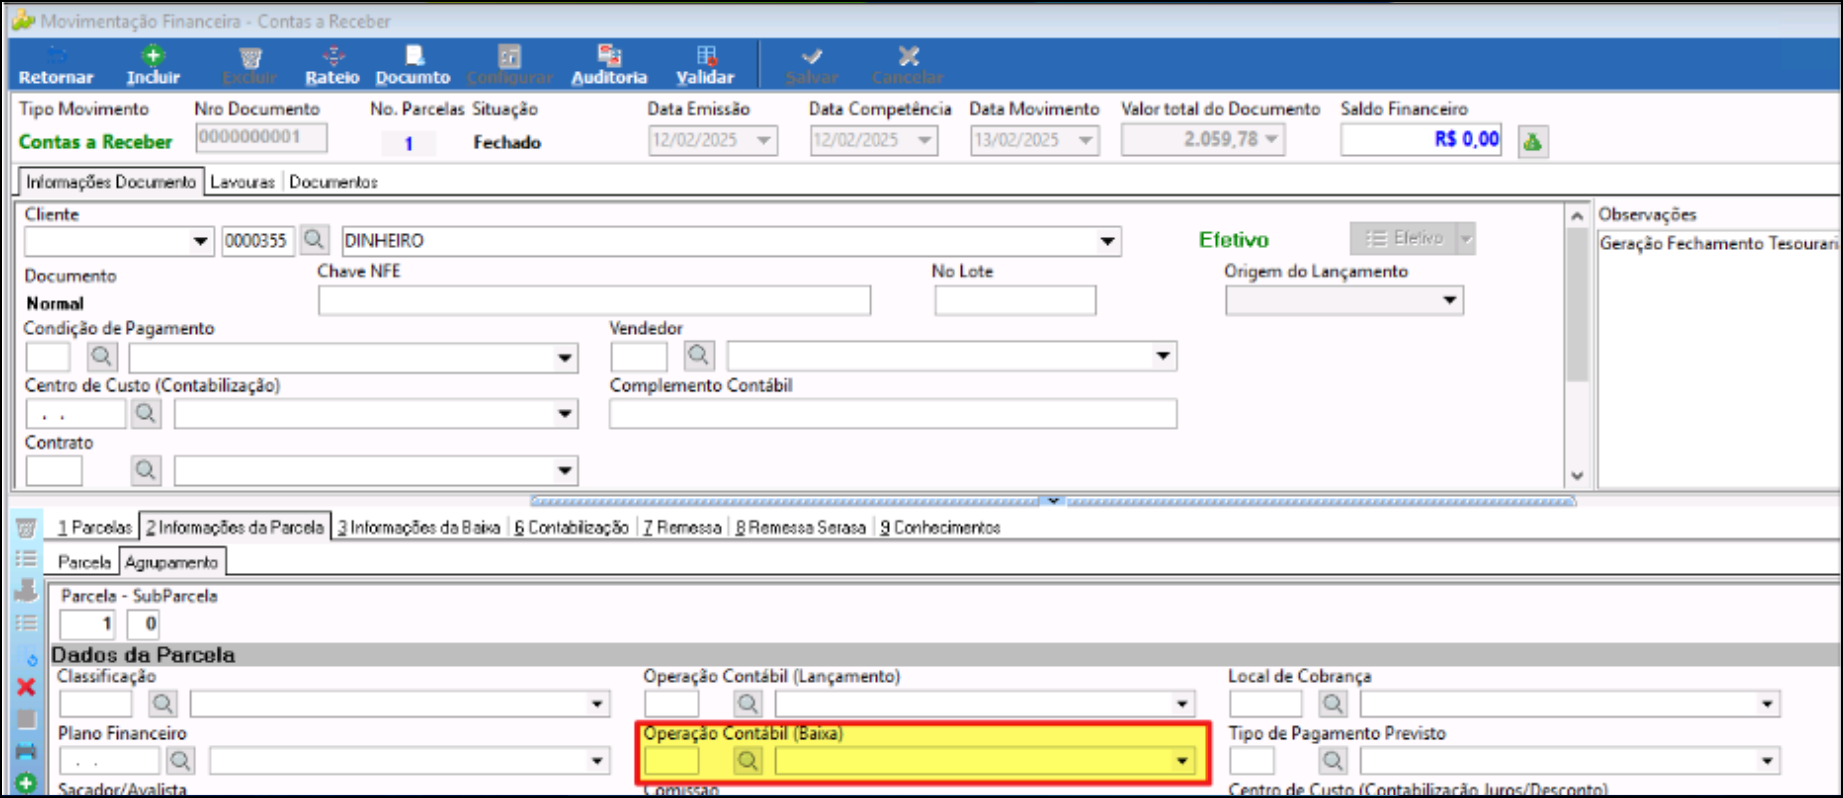Click the Saldo Financeiro R$ 0,00 field

[x=1421, y=140]
